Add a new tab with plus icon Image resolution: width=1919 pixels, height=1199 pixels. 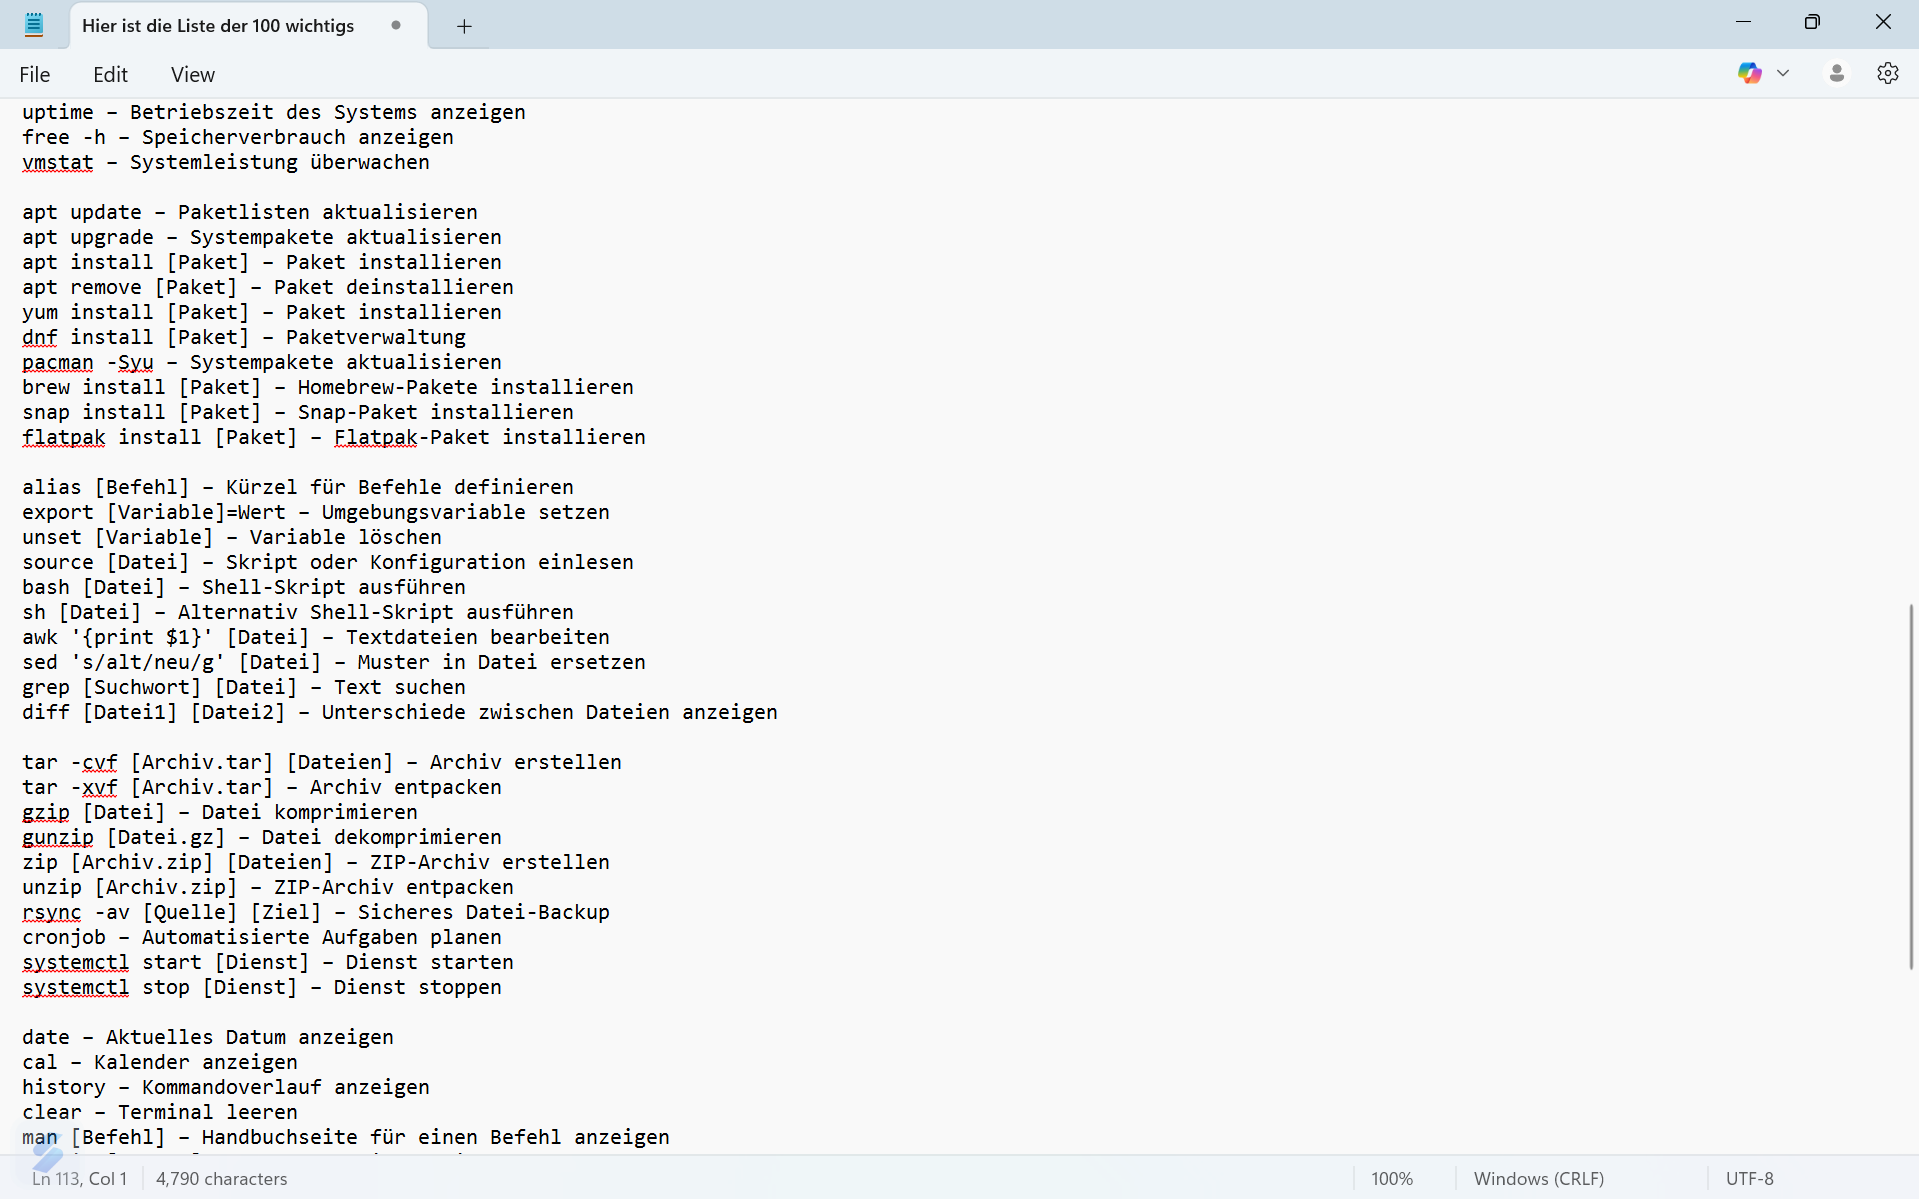pyautogui.click(x=464, y=27)
